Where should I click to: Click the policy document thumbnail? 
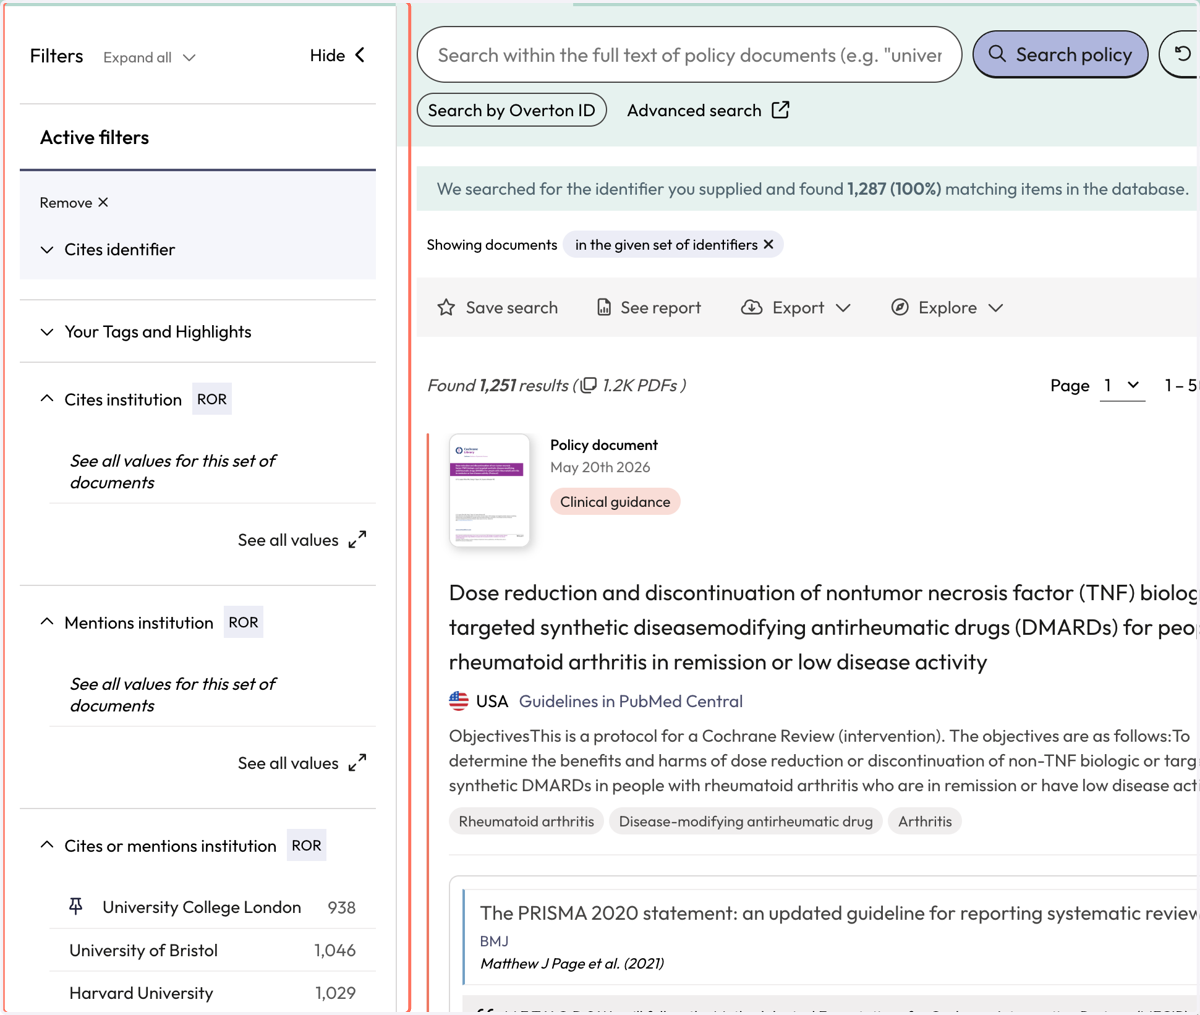click(x=490, y=491)
